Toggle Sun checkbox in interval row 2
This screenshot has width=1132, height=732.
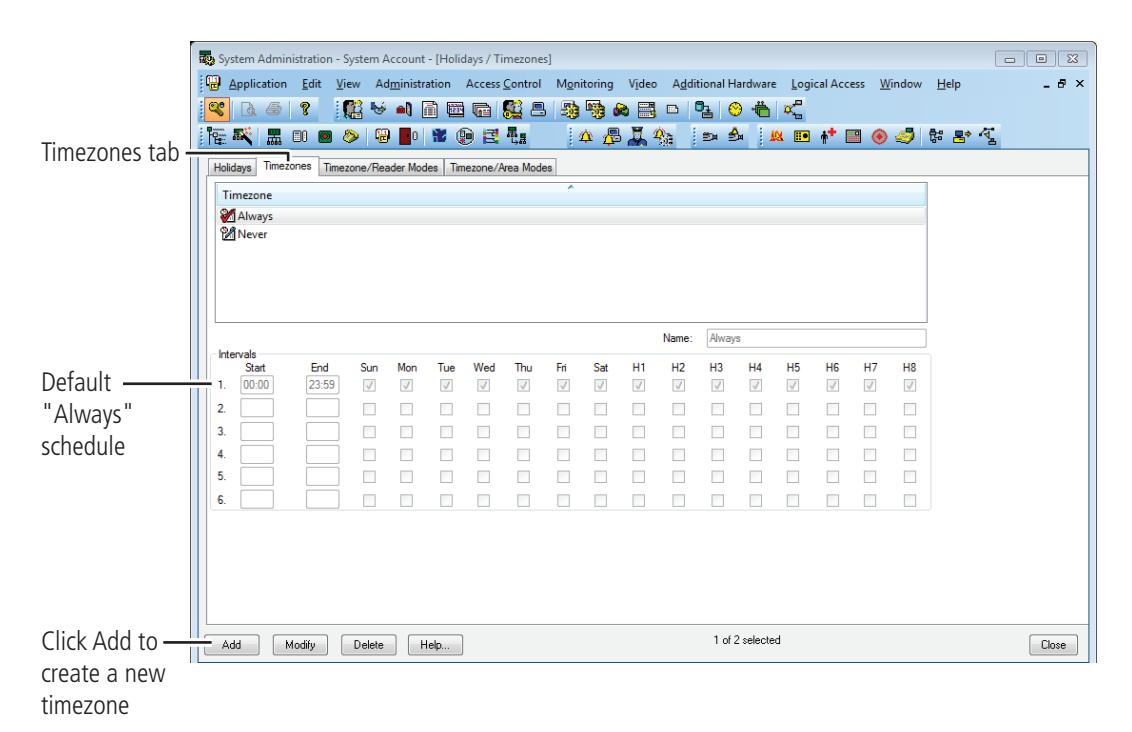pos(369,409)
